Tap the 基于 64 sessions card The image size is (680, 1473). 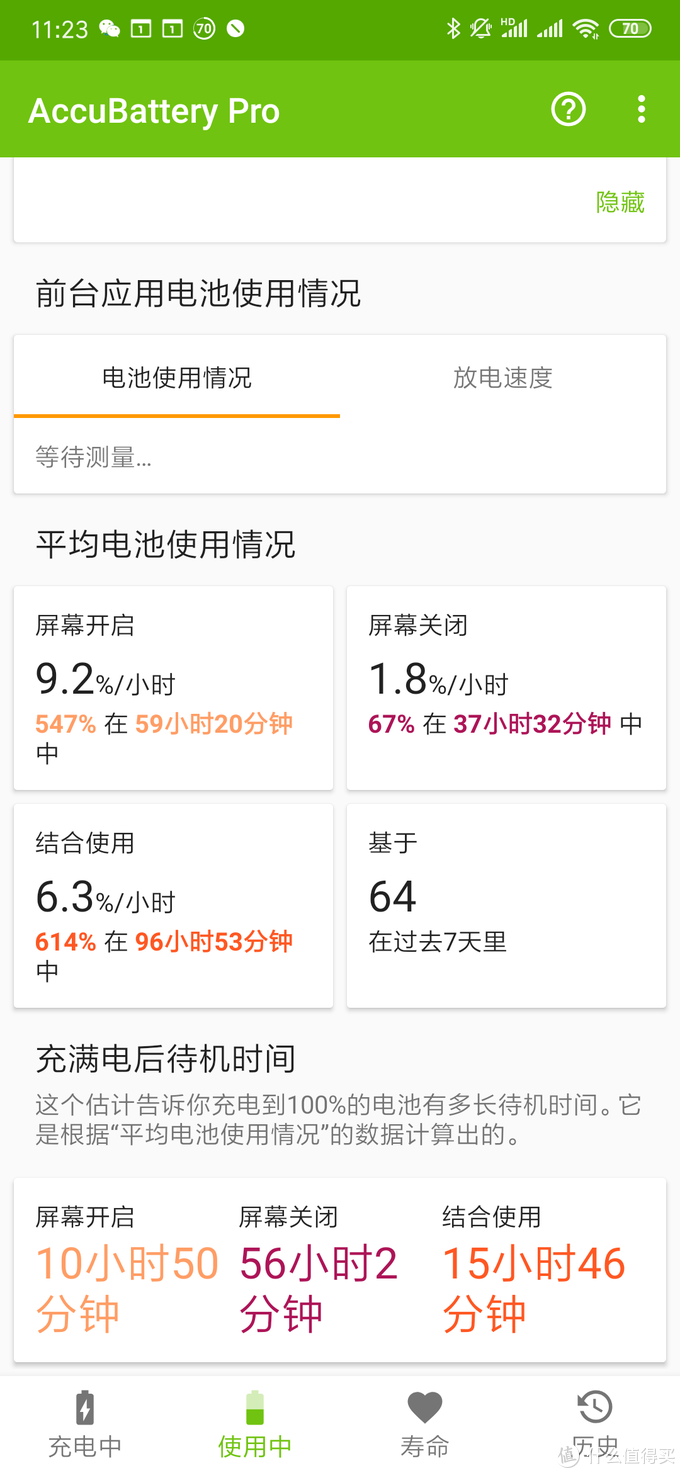(x=506, y=905)
